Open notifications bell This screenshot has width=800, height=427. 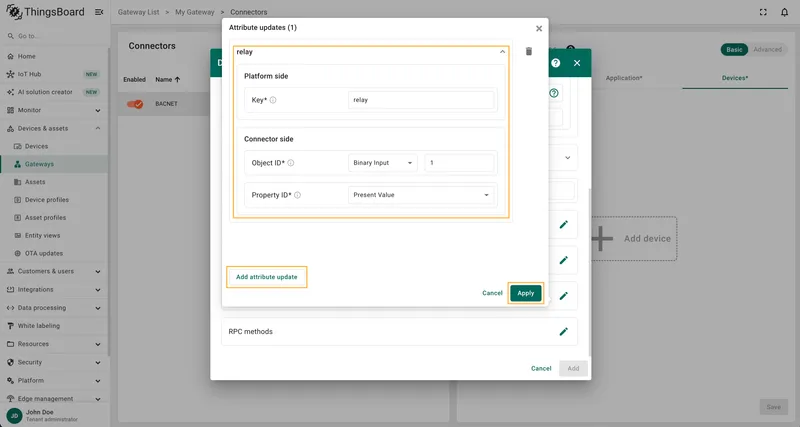tap(784, 12)
